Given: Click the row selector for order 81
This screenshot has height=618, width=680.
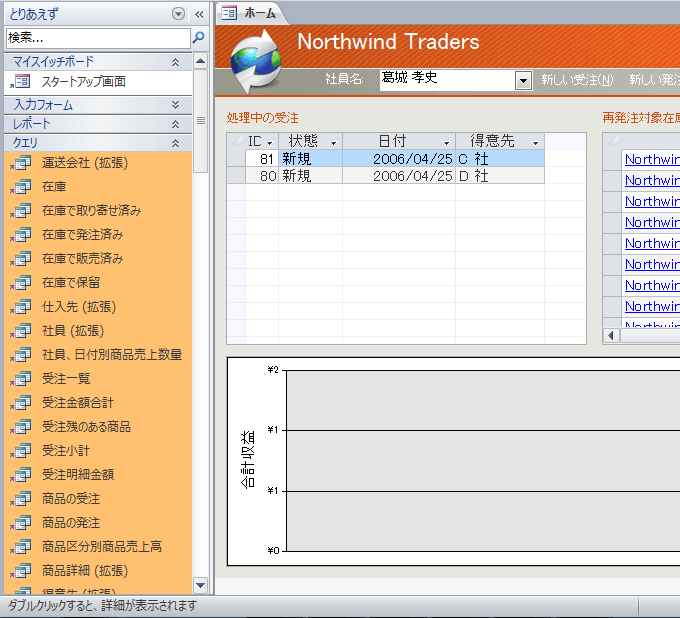Looking at the screenshot, I should [x=236, y=159].
